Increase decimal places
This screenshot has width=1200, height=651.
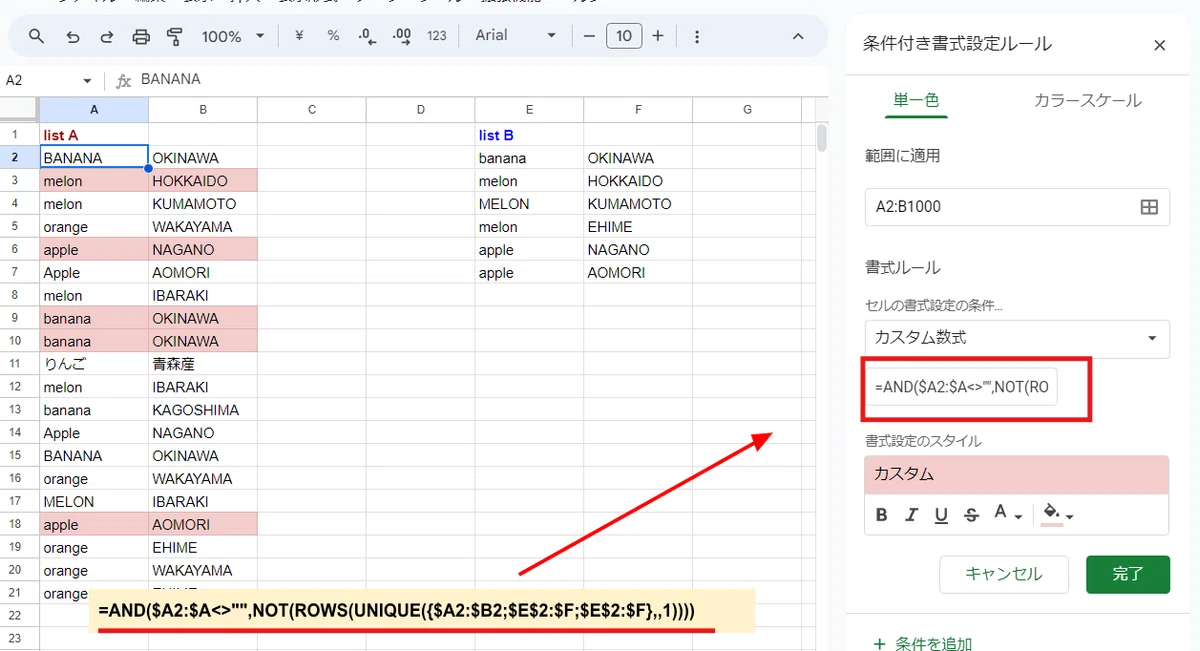[x=402, y=36]
